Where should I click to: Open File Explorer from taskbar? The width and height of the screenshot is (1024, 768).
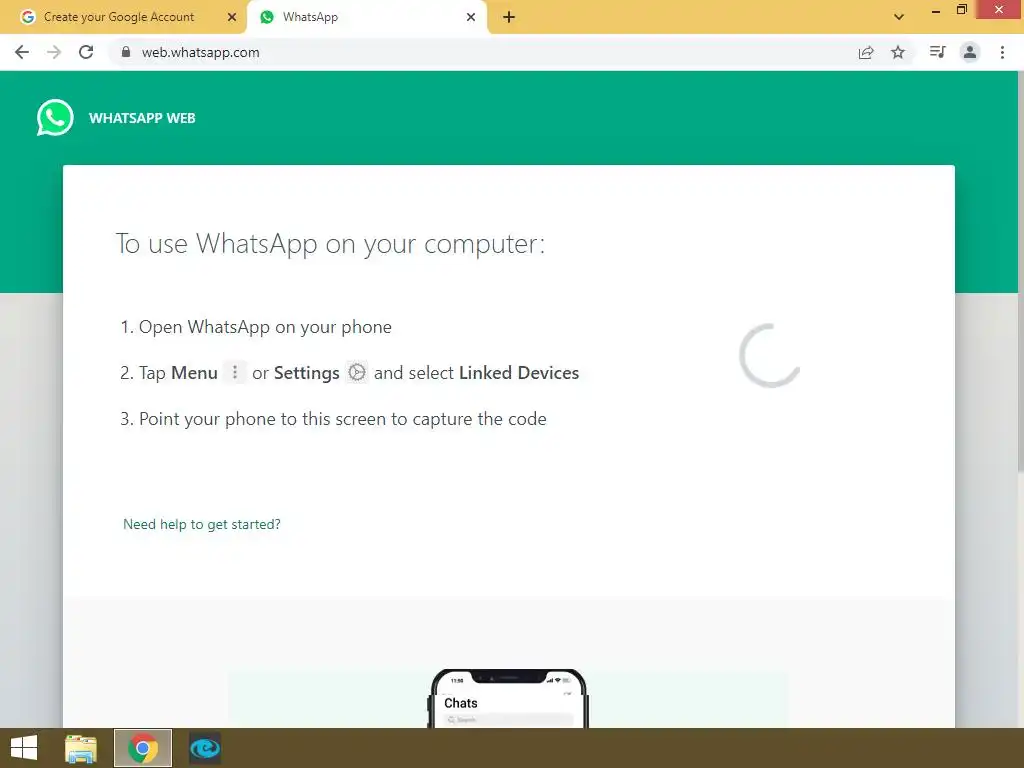point(81,748)
